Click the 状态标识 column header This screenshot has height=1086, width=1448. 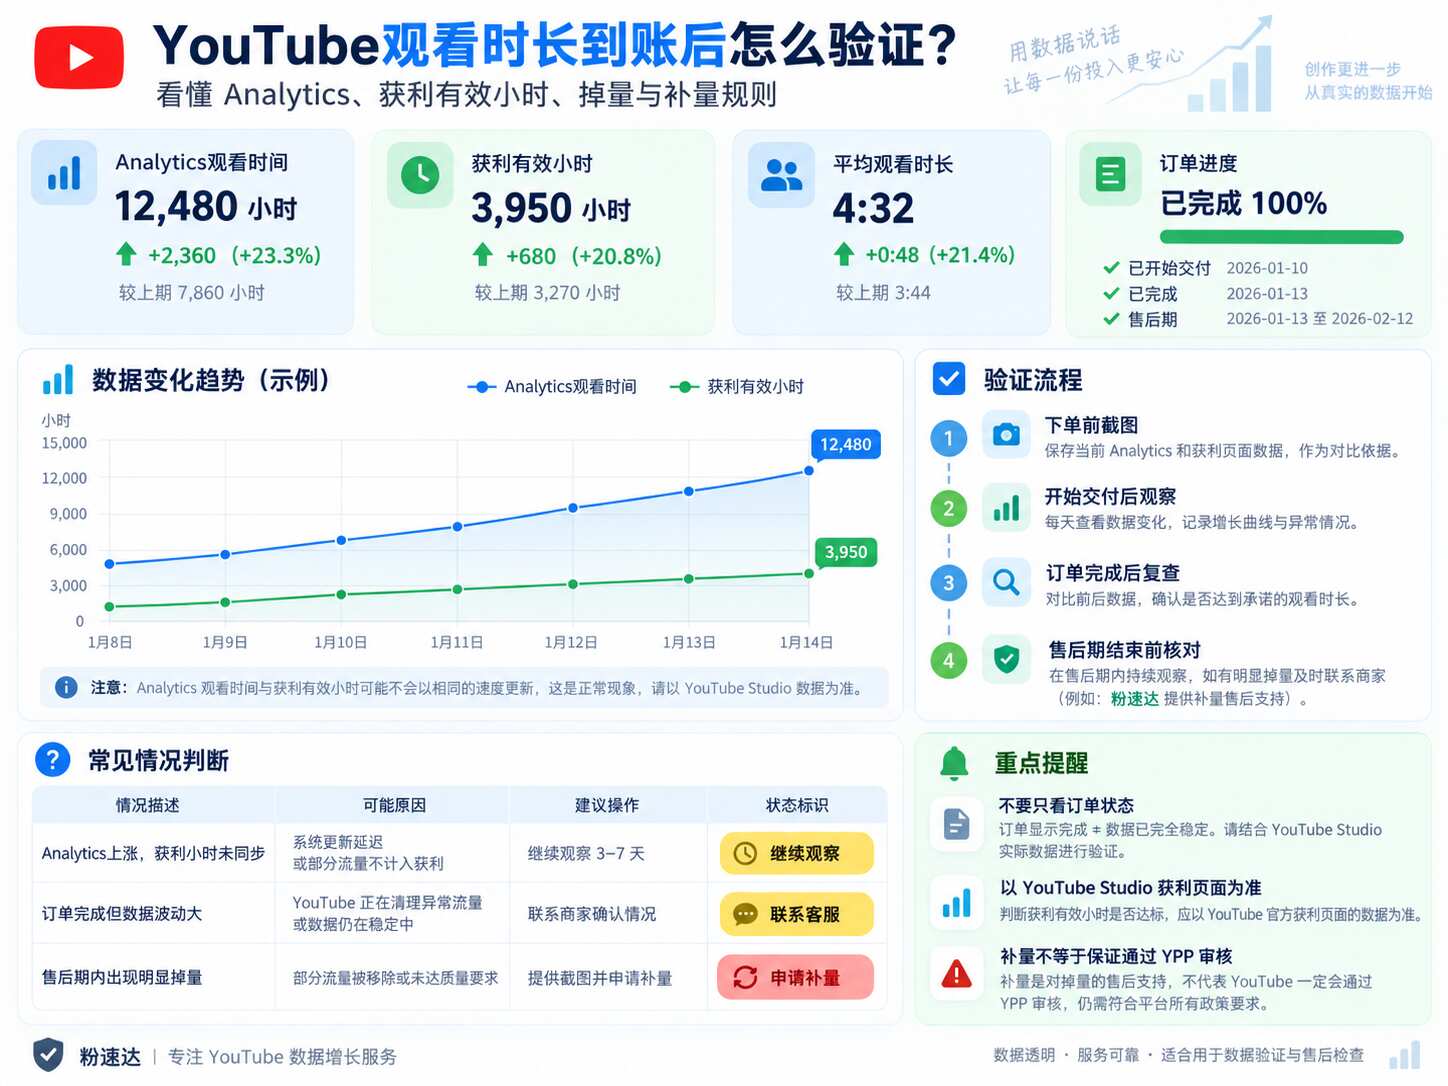click(796, 805)
